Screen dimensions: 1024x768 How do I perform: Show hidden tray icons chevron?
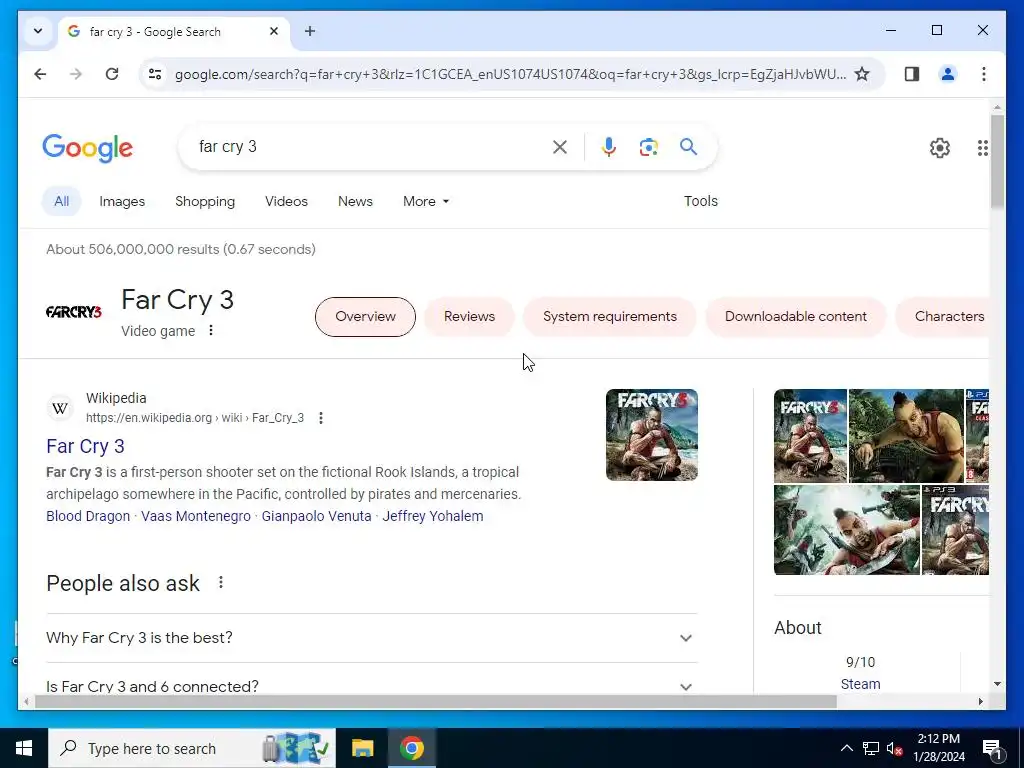click(846, 748)
